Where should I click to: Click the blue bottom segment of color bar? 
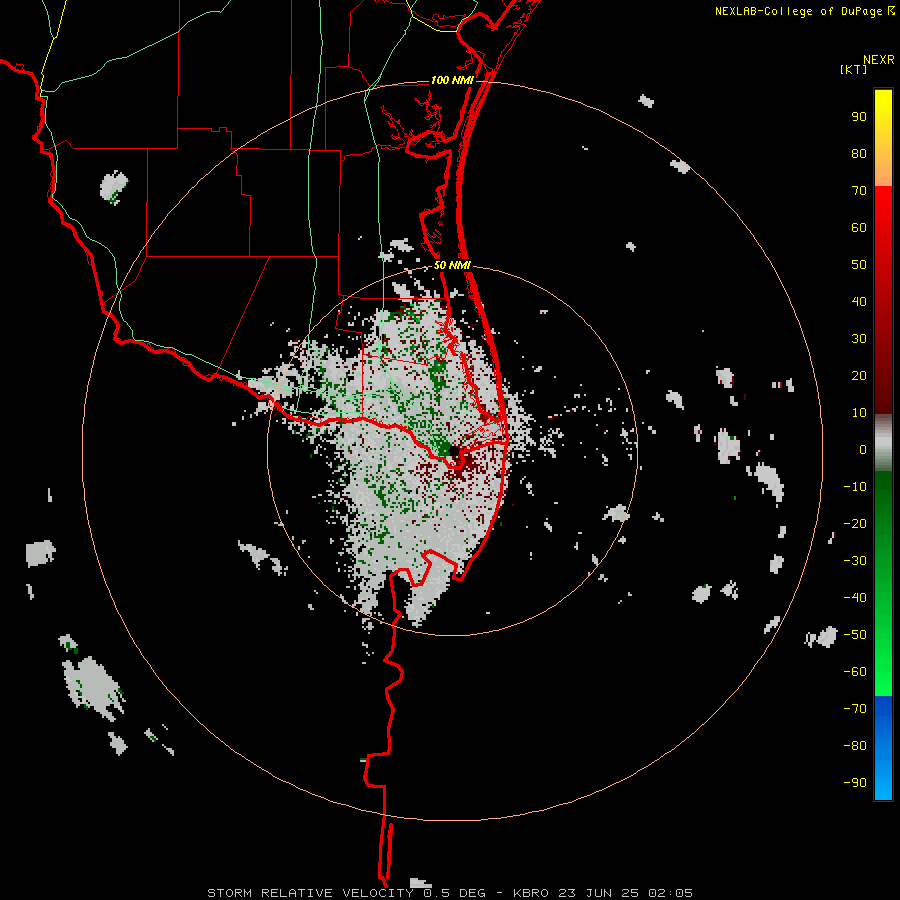[x=883, y=748]
